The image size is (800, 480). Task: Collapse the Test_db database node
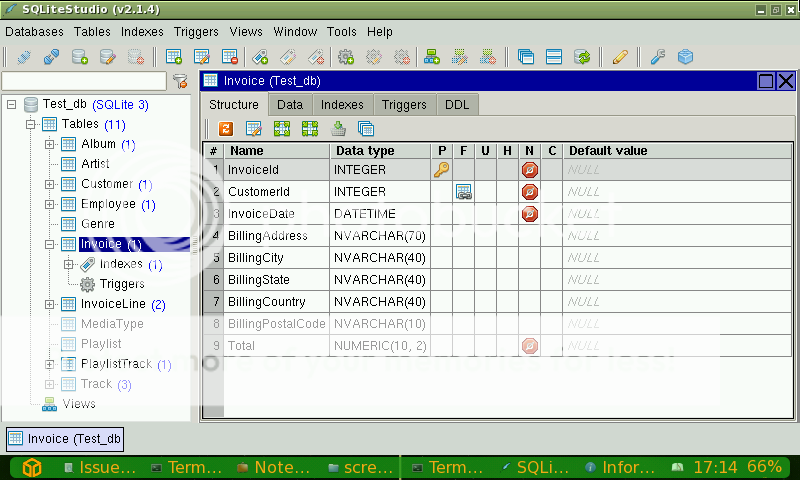pos(11,105)
